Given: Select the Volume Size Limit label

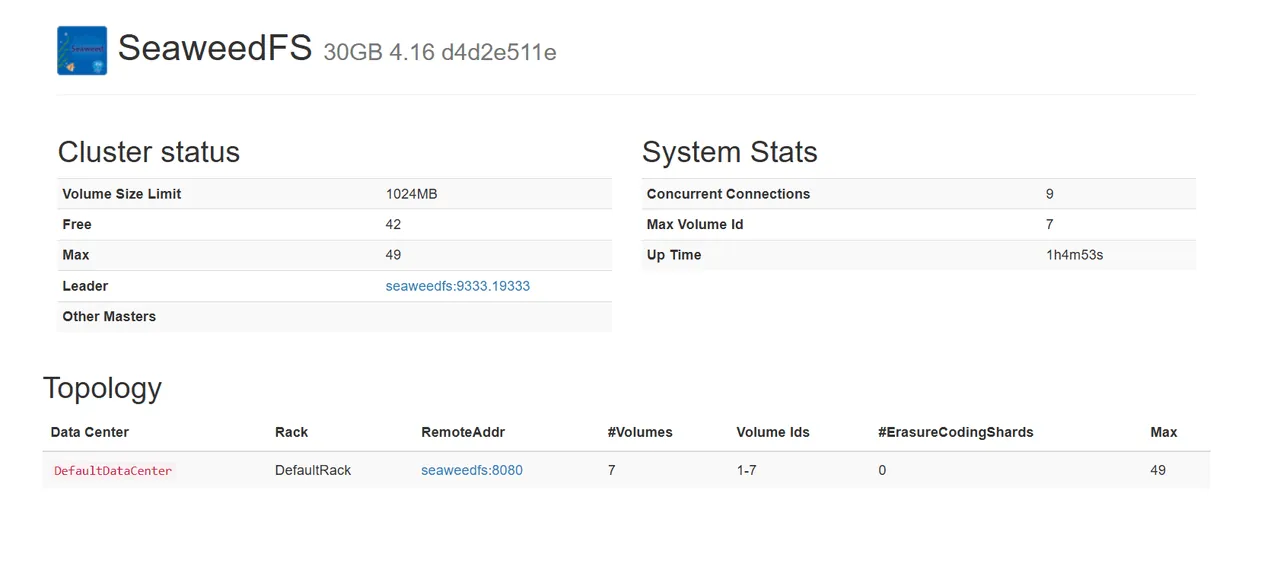Looking at the screenshot, I should tap(122, 194).
